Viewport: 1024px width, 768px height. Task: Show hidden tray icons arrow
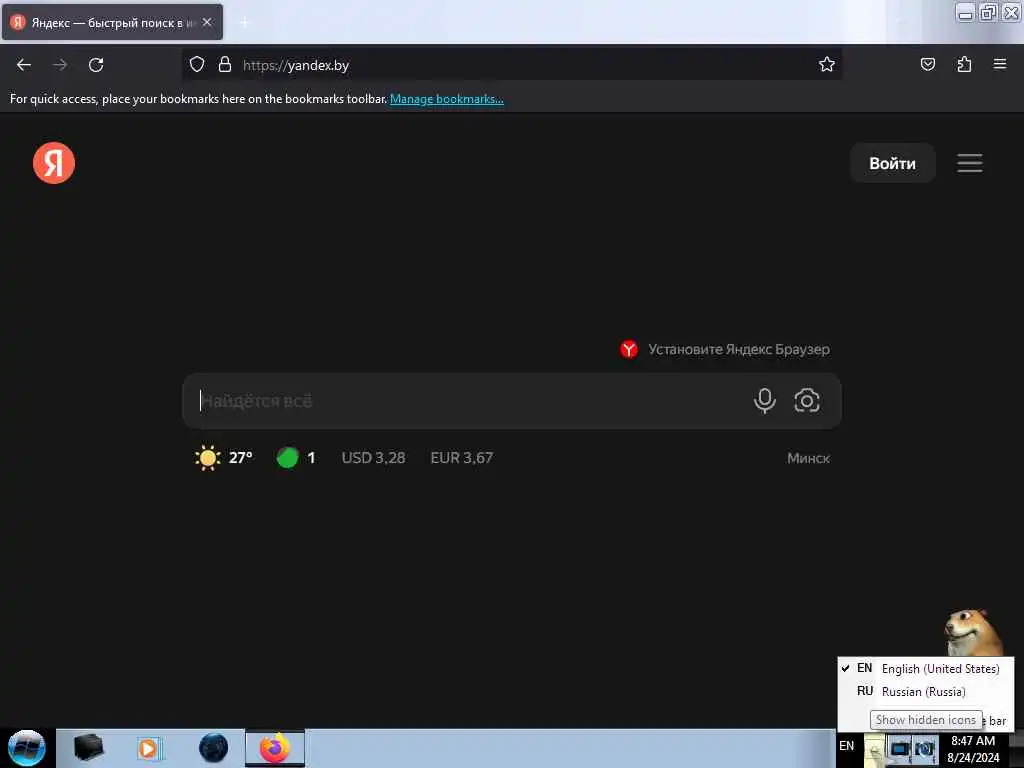click(x=874, y=750)
